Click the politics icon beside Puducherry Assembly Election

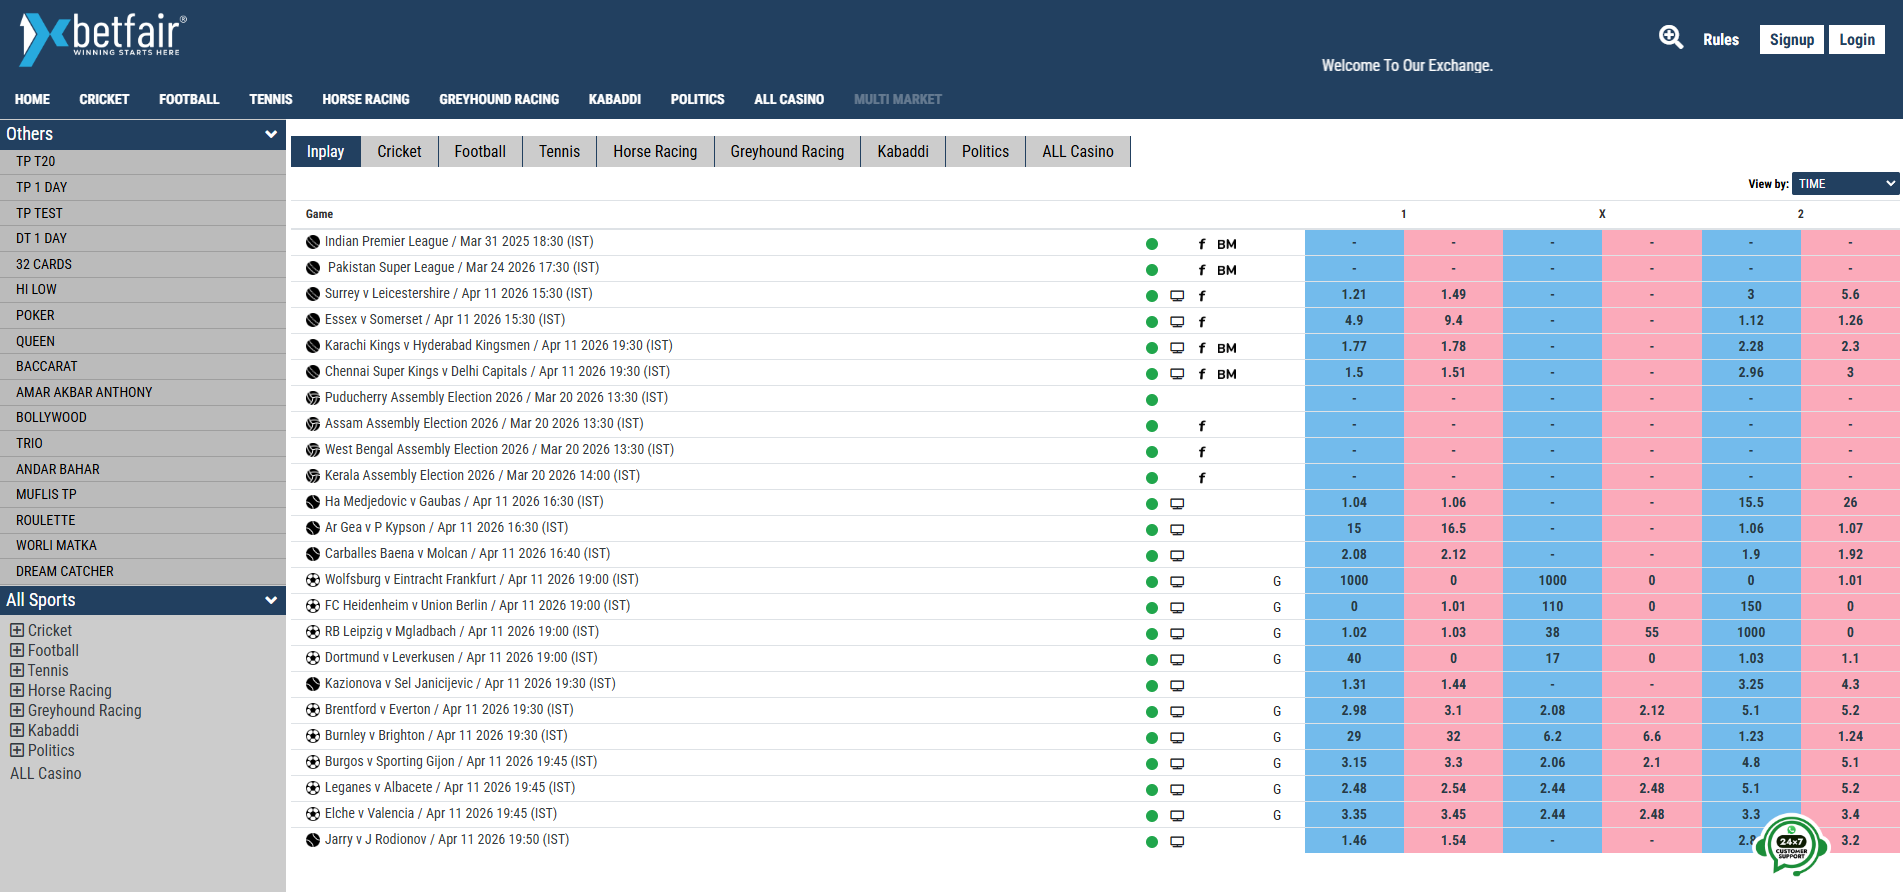(313, 398)
